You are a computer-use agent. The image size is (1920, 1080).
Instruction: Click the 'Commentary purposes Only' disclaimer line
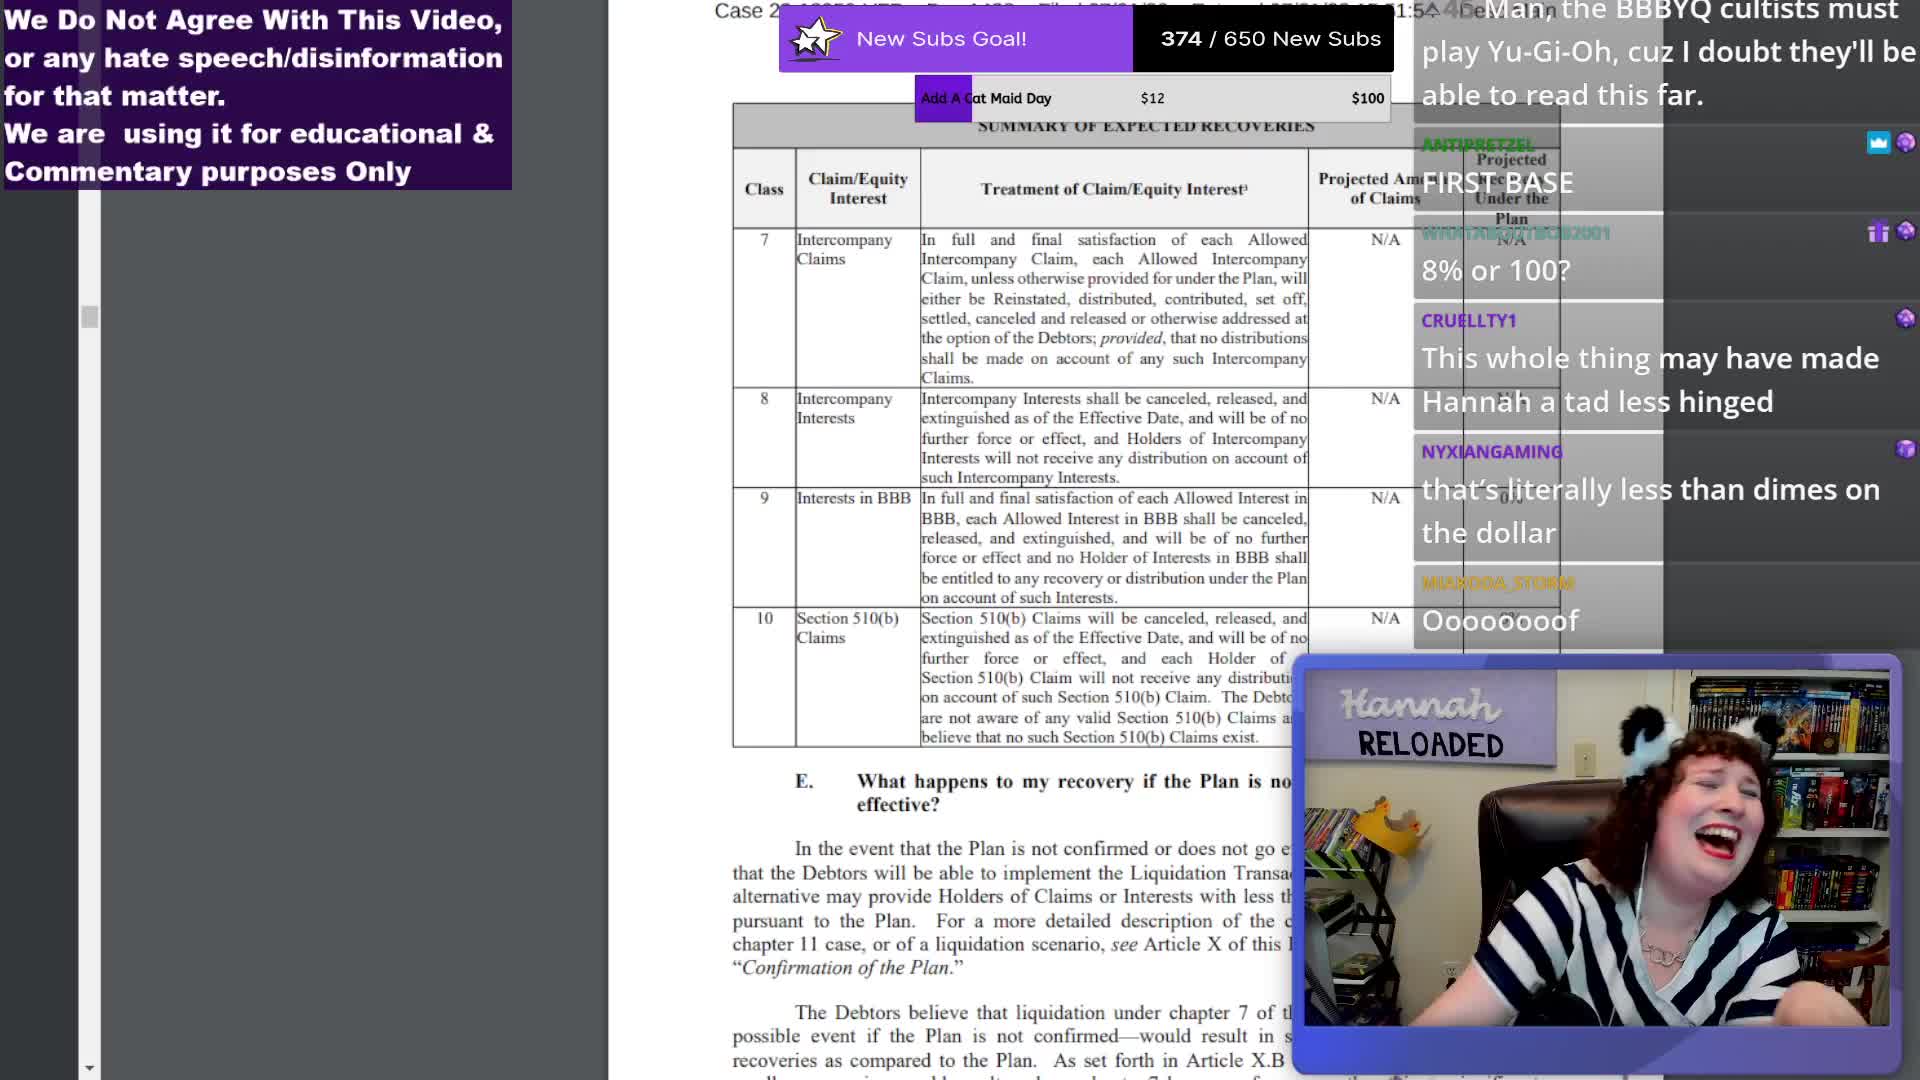pos(208,172)
